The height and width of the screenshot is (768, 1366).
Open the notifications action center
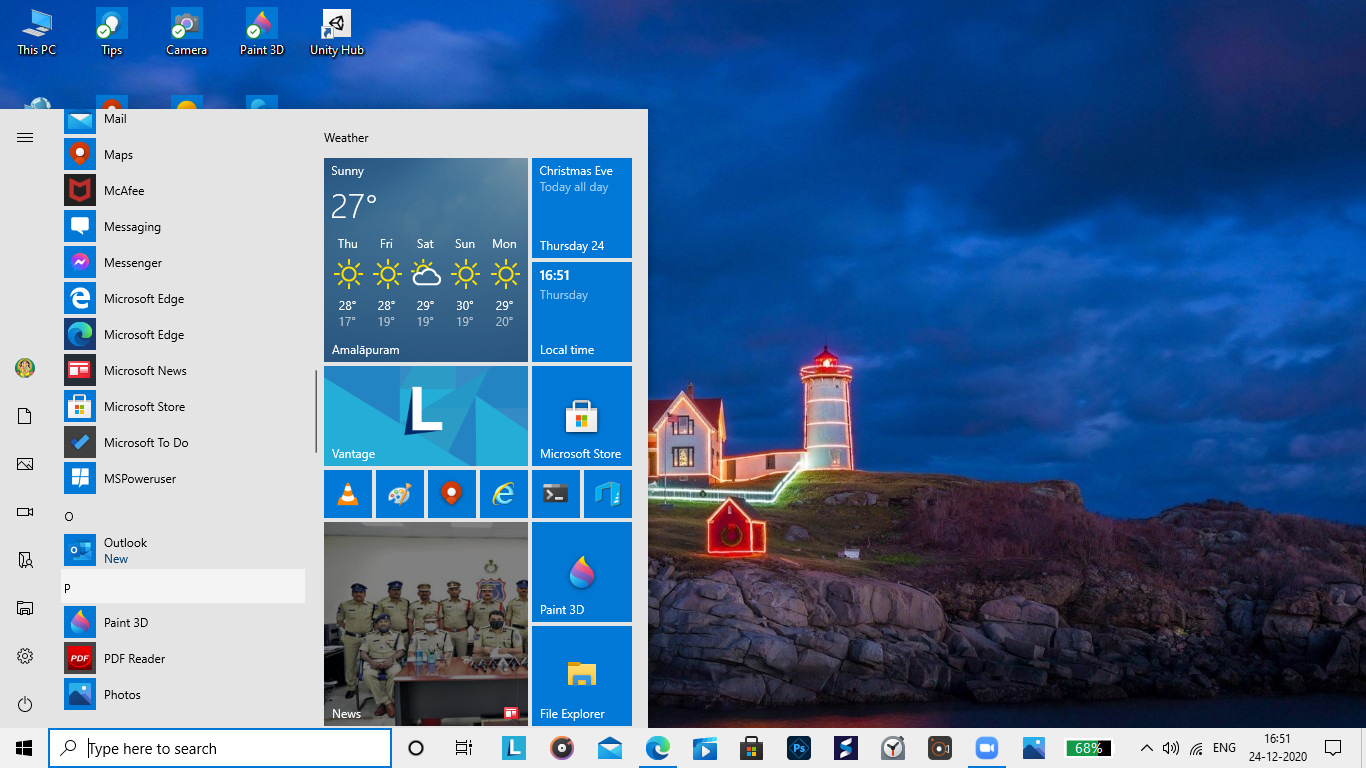click(1332, 748)
